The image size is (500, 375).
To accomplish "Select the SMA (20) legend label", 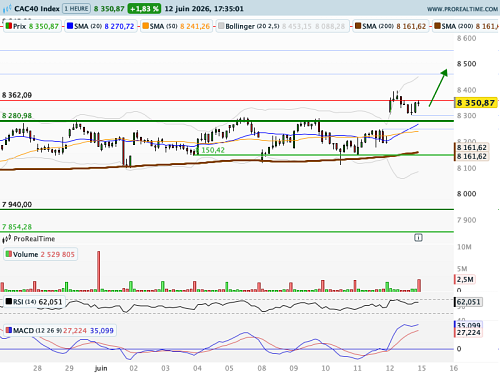I will (88, 26).
